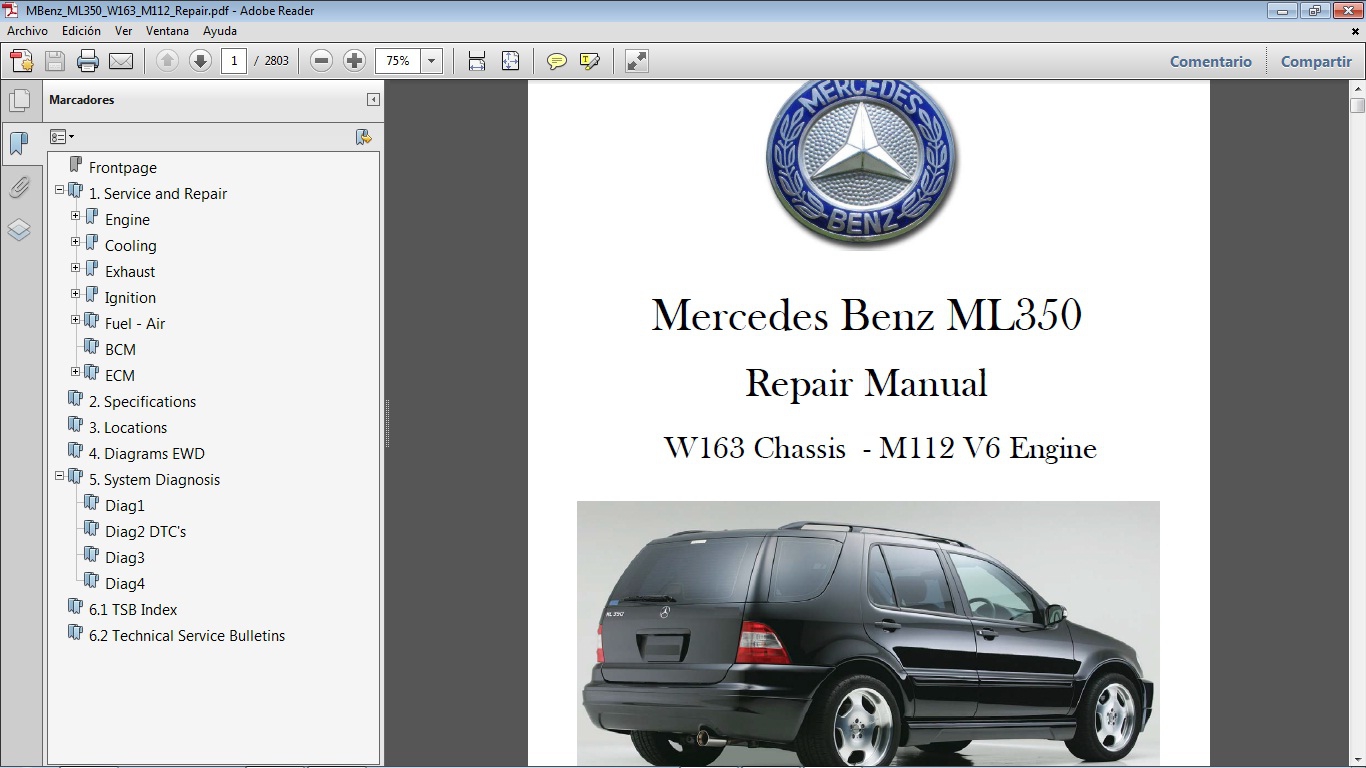The height and width of the screenshot is (768, 1366).
Task: Open the bookmark options menu
Action: tap(62, 136)
